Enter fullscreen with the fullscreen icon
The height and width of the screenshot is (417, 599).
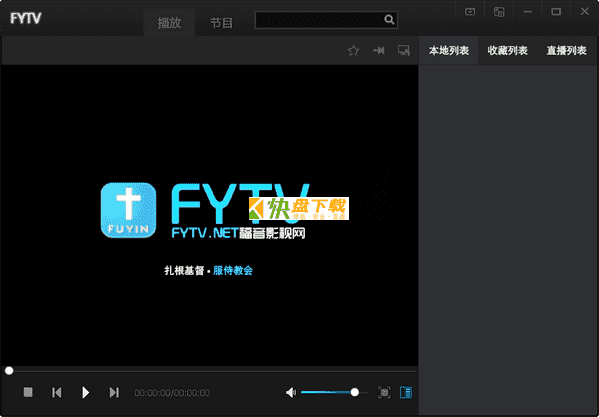coord(384,392)
